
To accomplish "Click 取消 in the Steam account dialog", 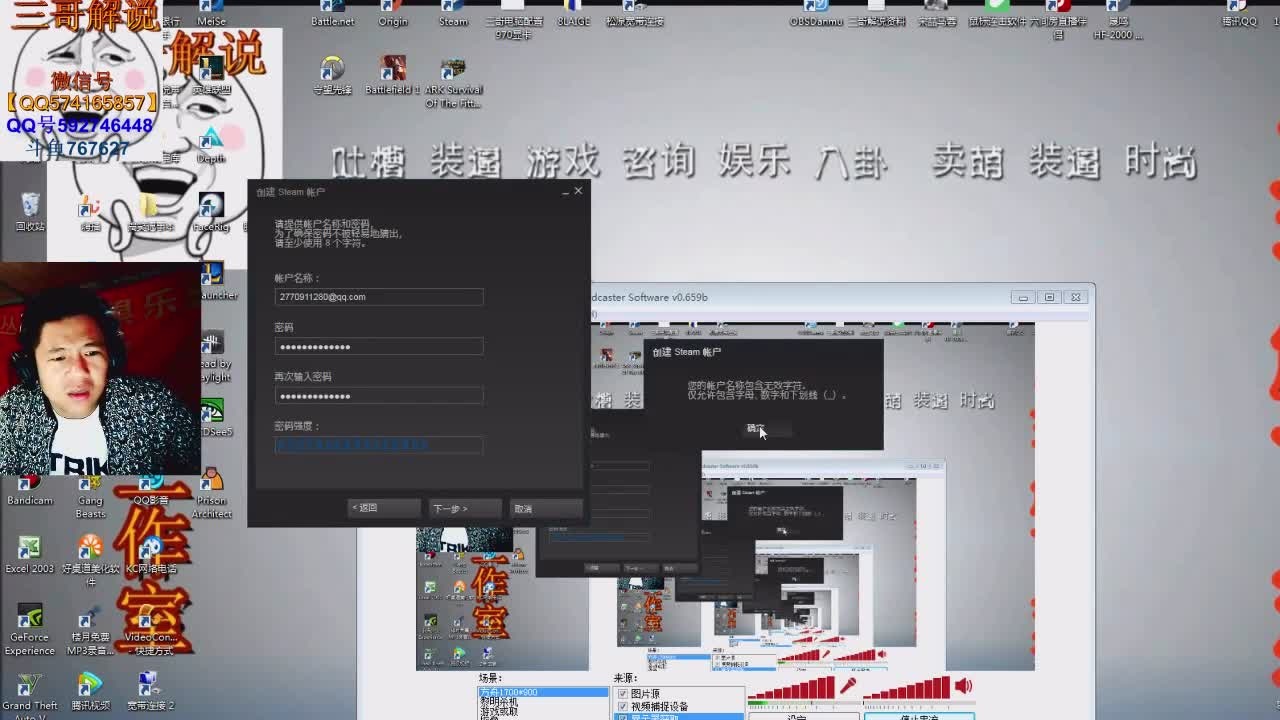I will point(545,508).
